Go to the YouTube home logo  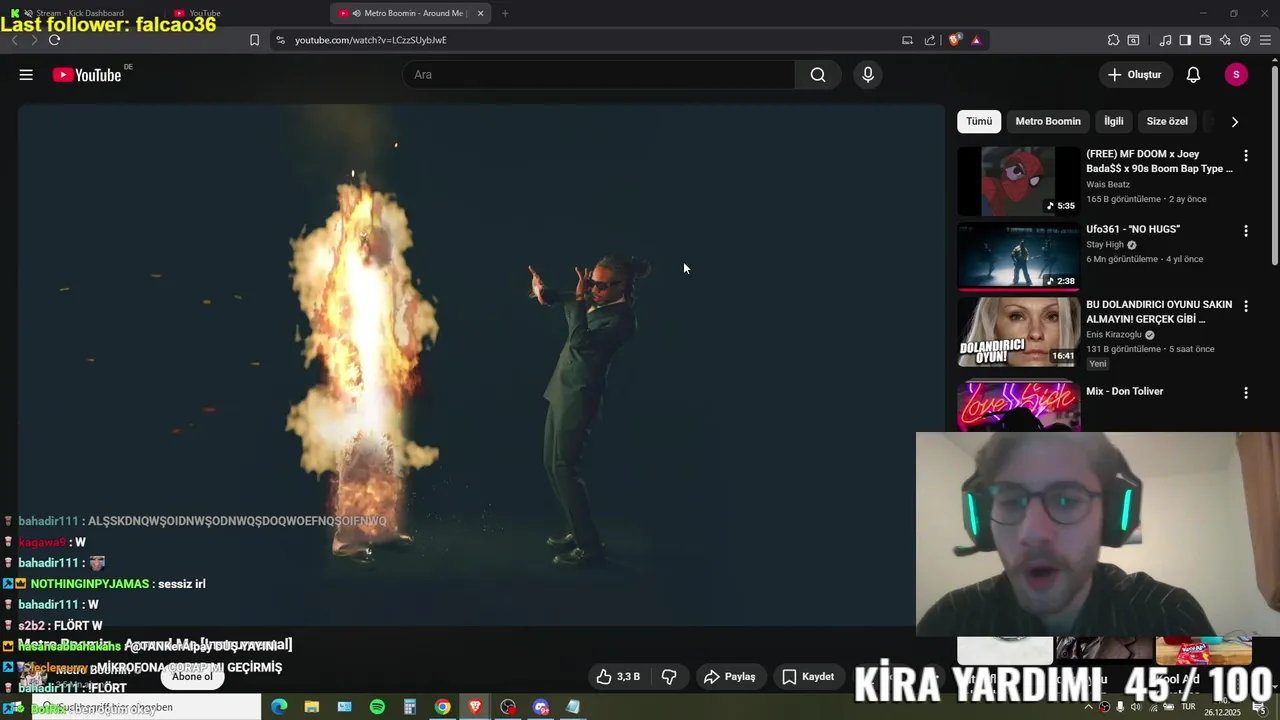point(88,75)
